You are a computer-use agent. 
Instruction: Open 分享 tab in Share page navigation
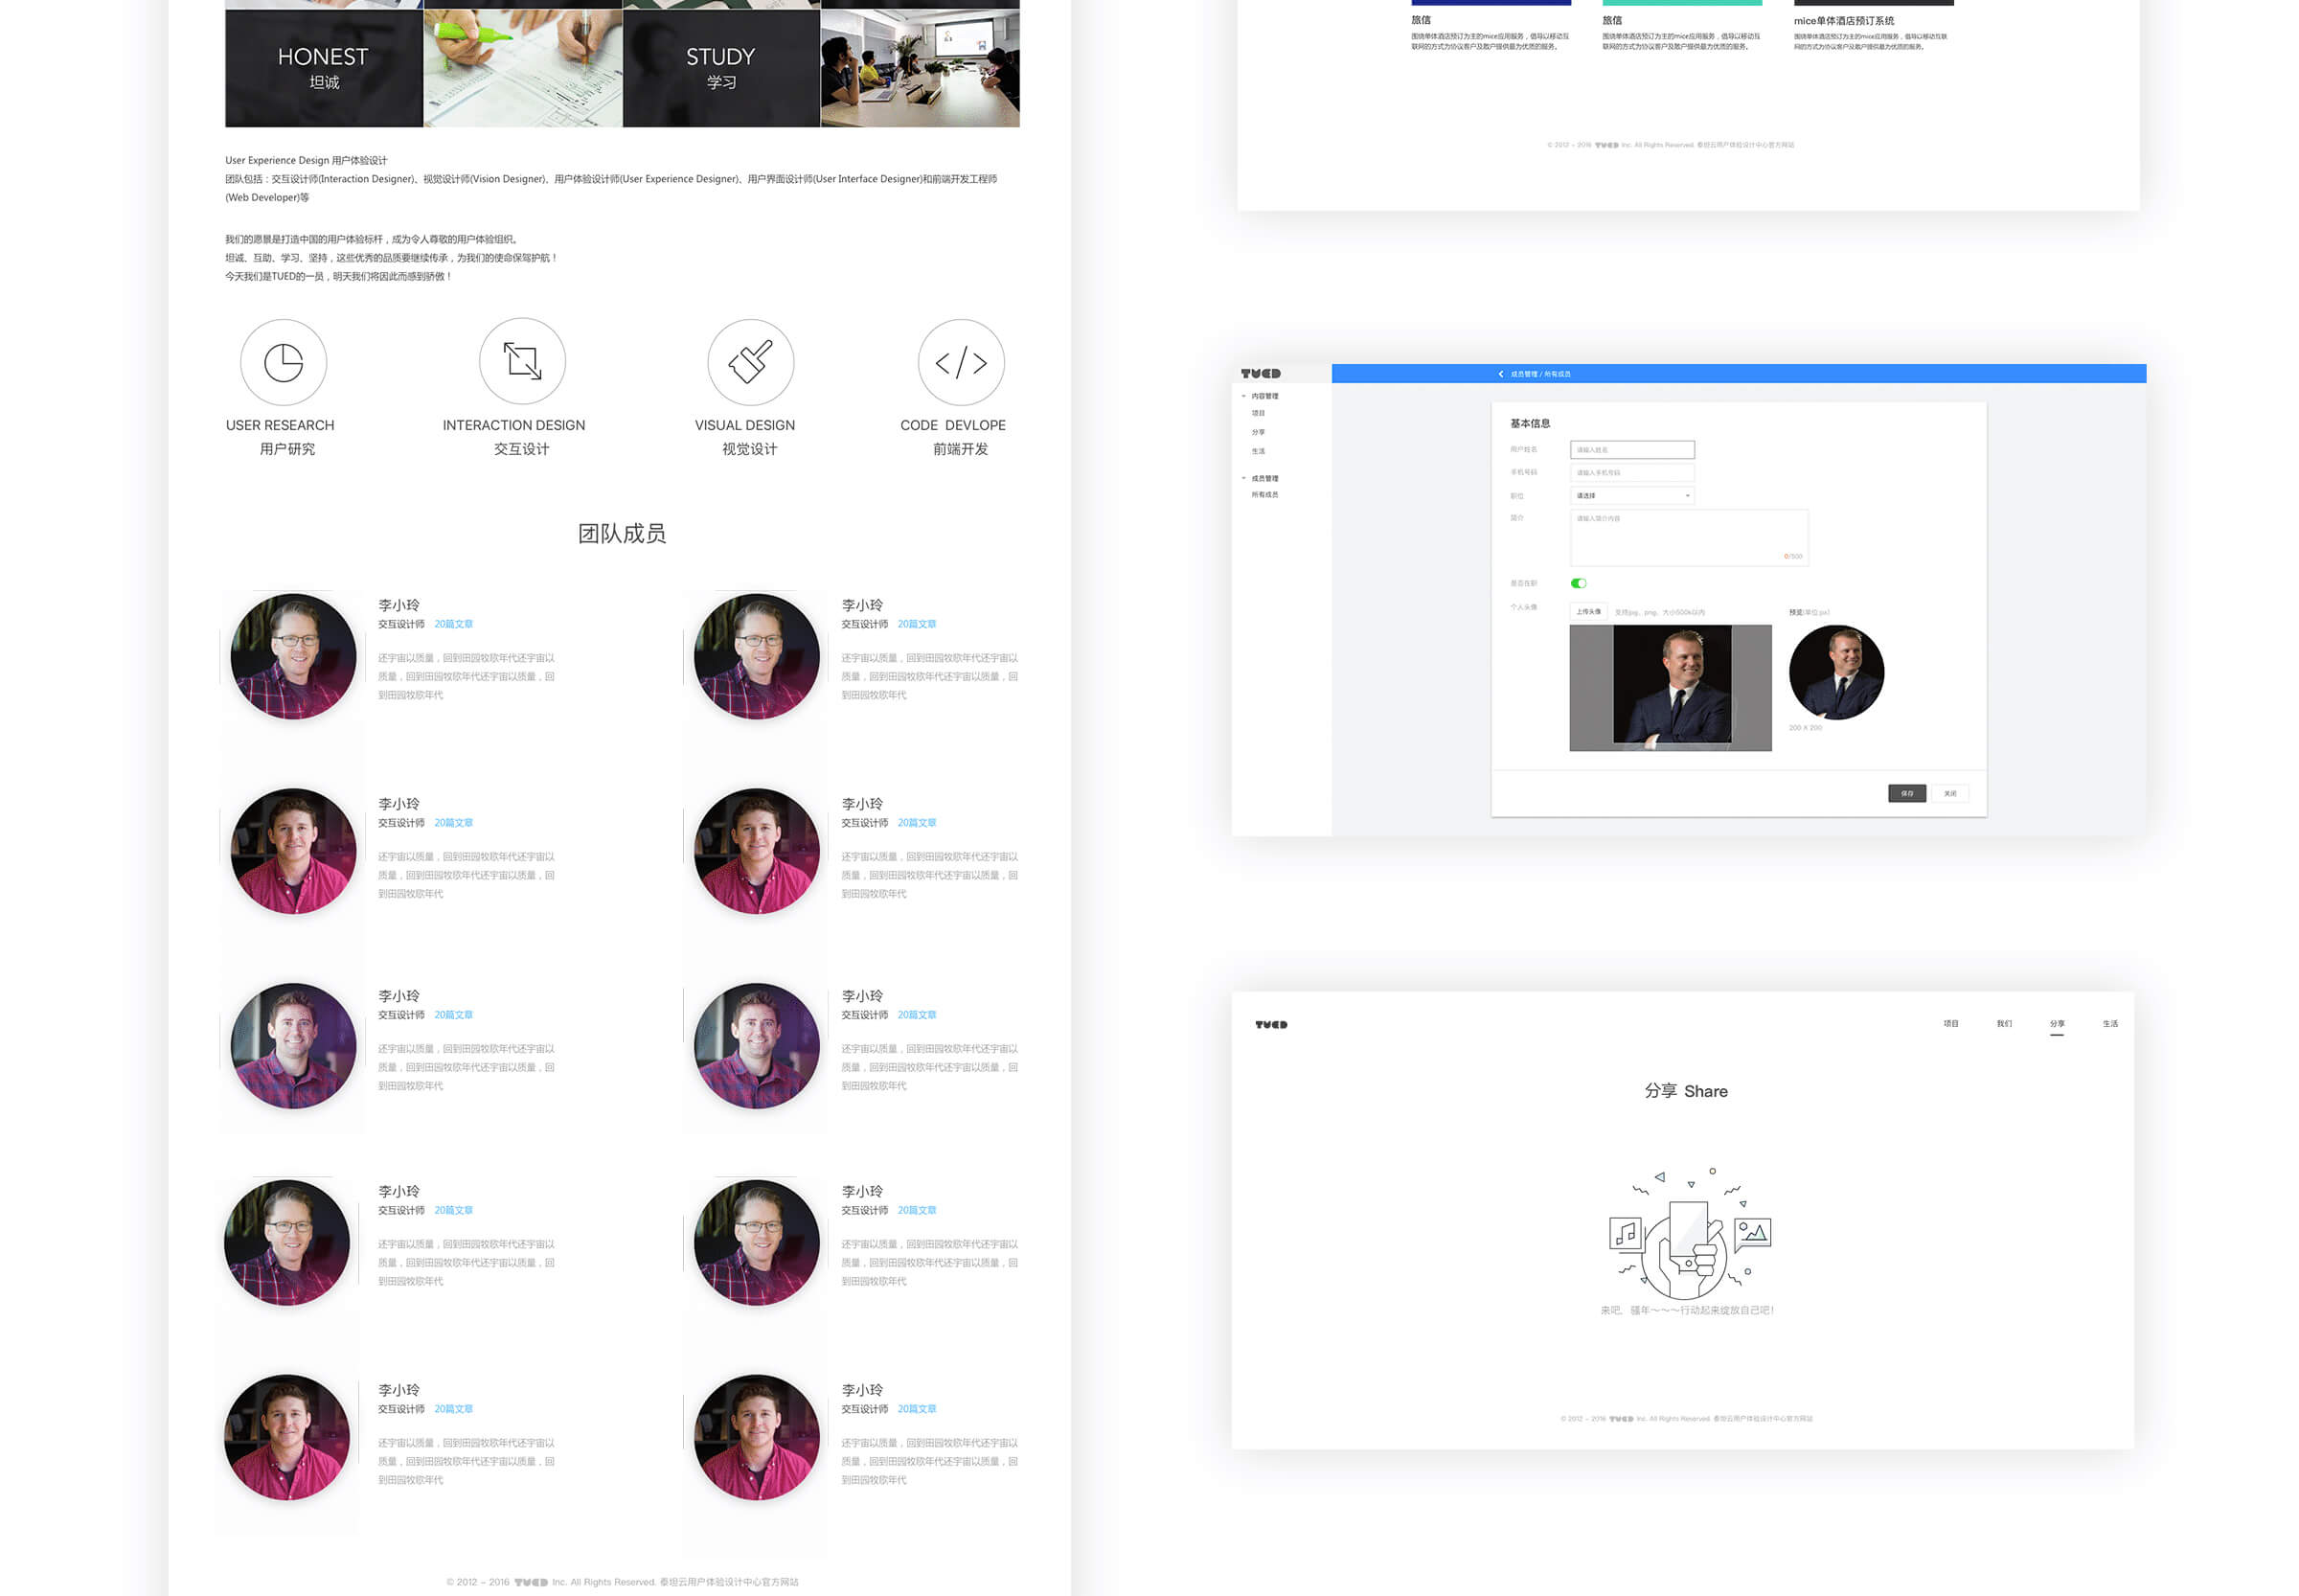[2056, 1024]
